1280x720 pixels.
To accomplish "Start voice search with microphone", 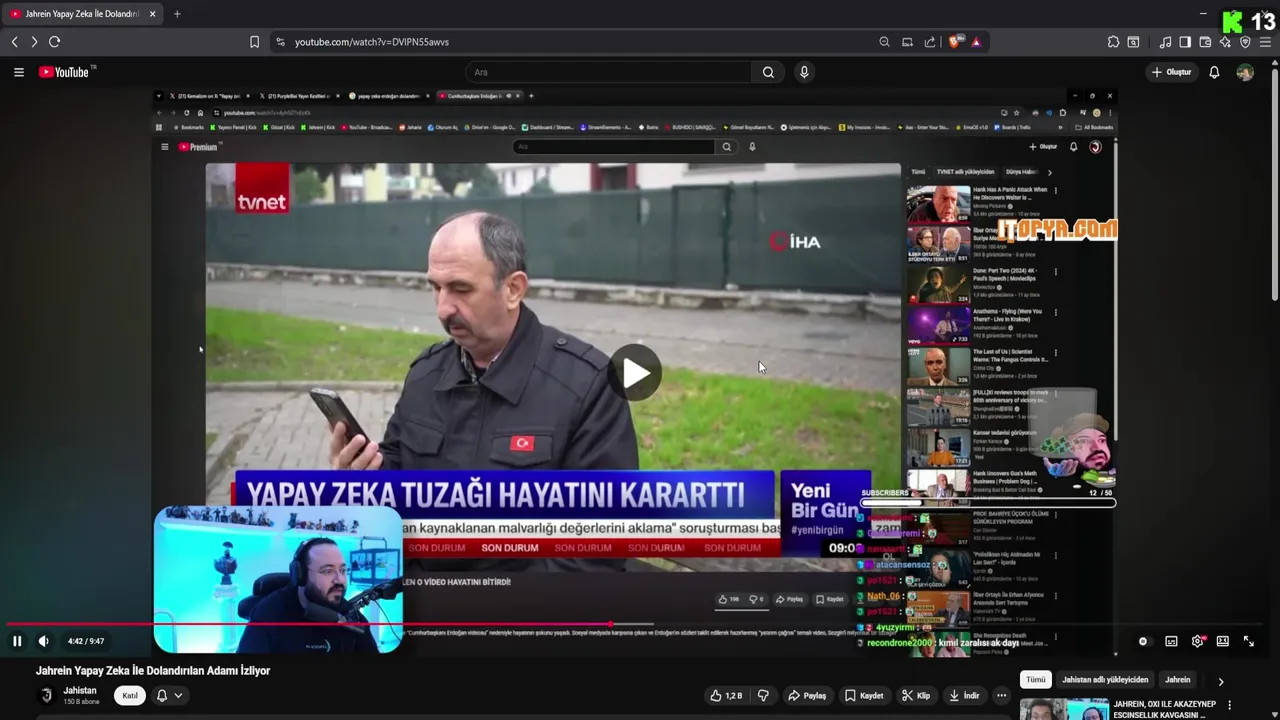I will click(x=803, y=72).
